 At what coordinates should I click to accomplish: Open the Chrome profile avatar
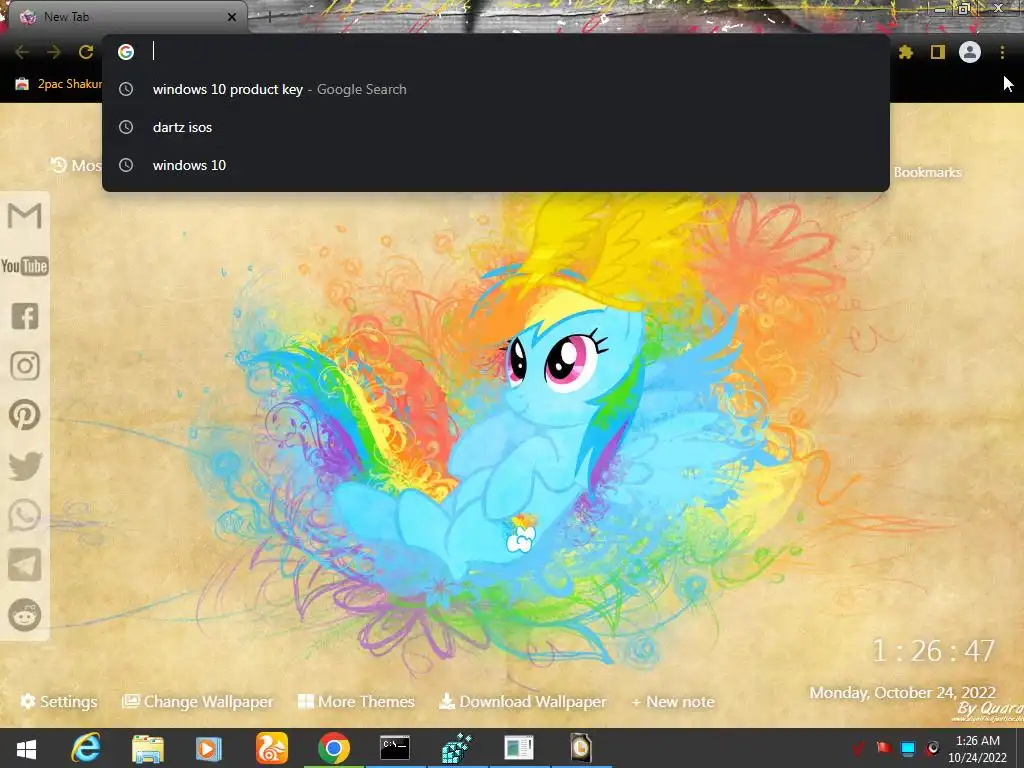tap(970, 52)
